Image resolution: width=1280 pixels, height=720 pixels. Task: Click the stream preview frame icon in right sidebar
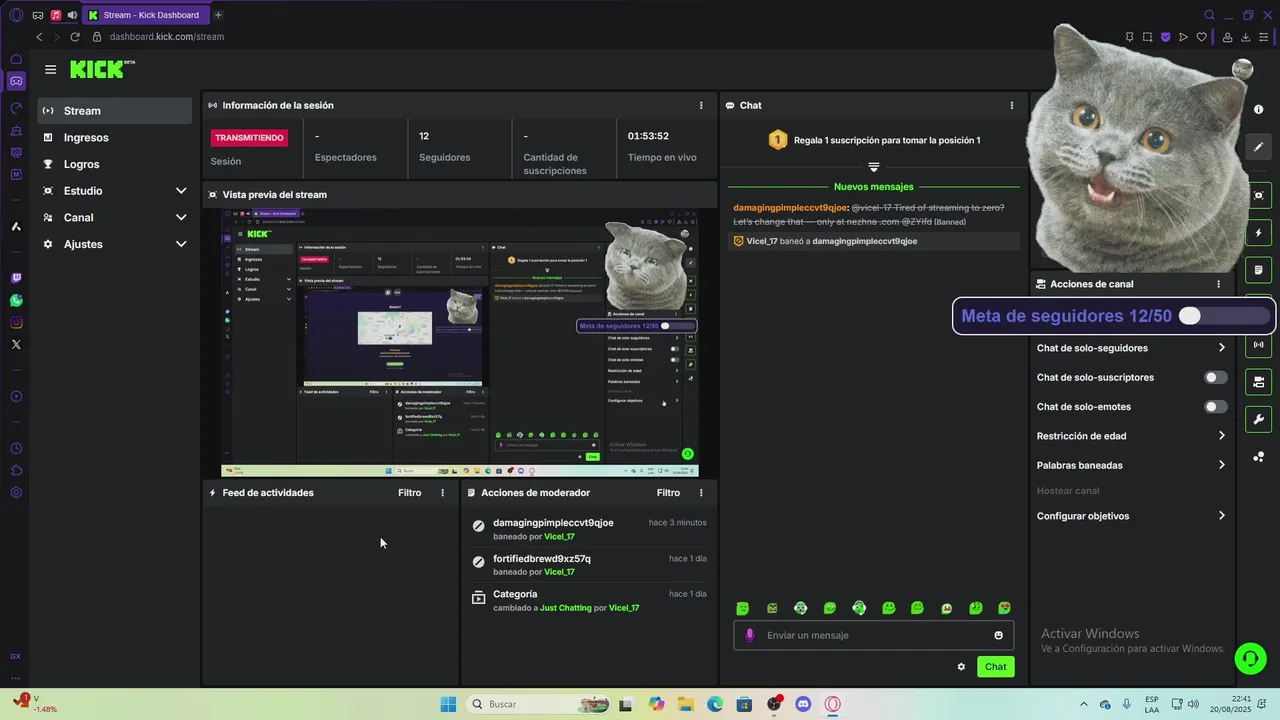(x=1259, y=195)
